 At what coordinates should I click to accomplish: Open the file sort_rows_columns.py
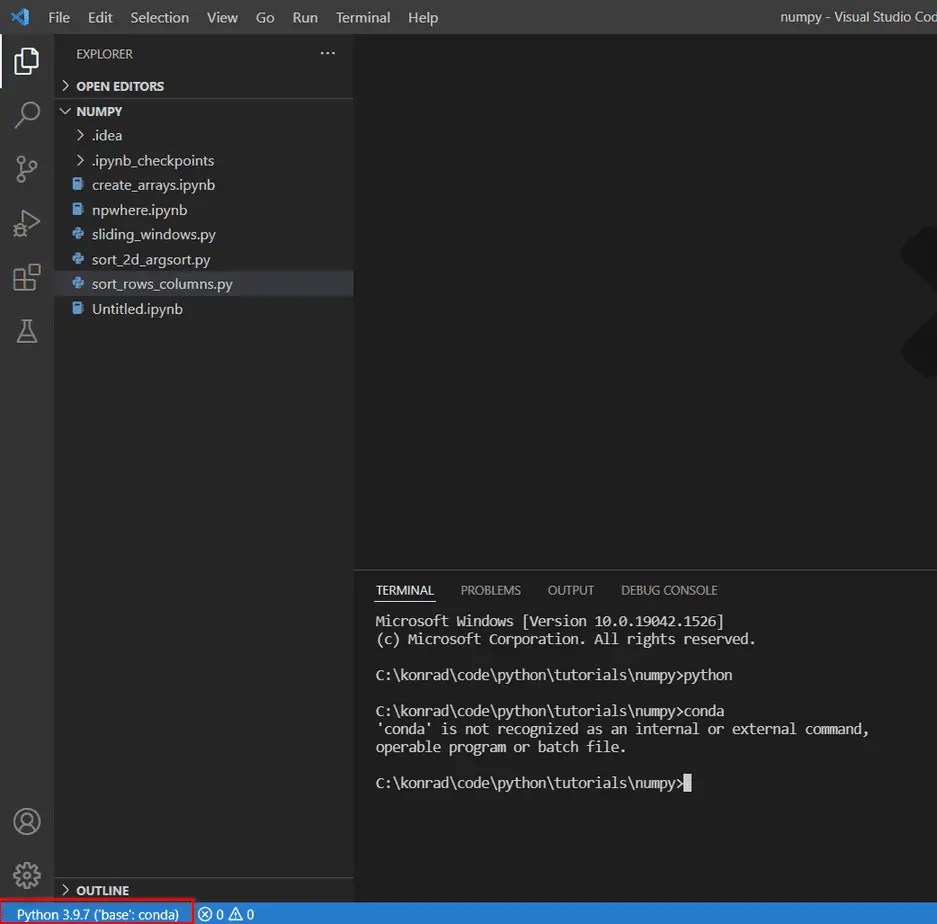pos(161,283)
